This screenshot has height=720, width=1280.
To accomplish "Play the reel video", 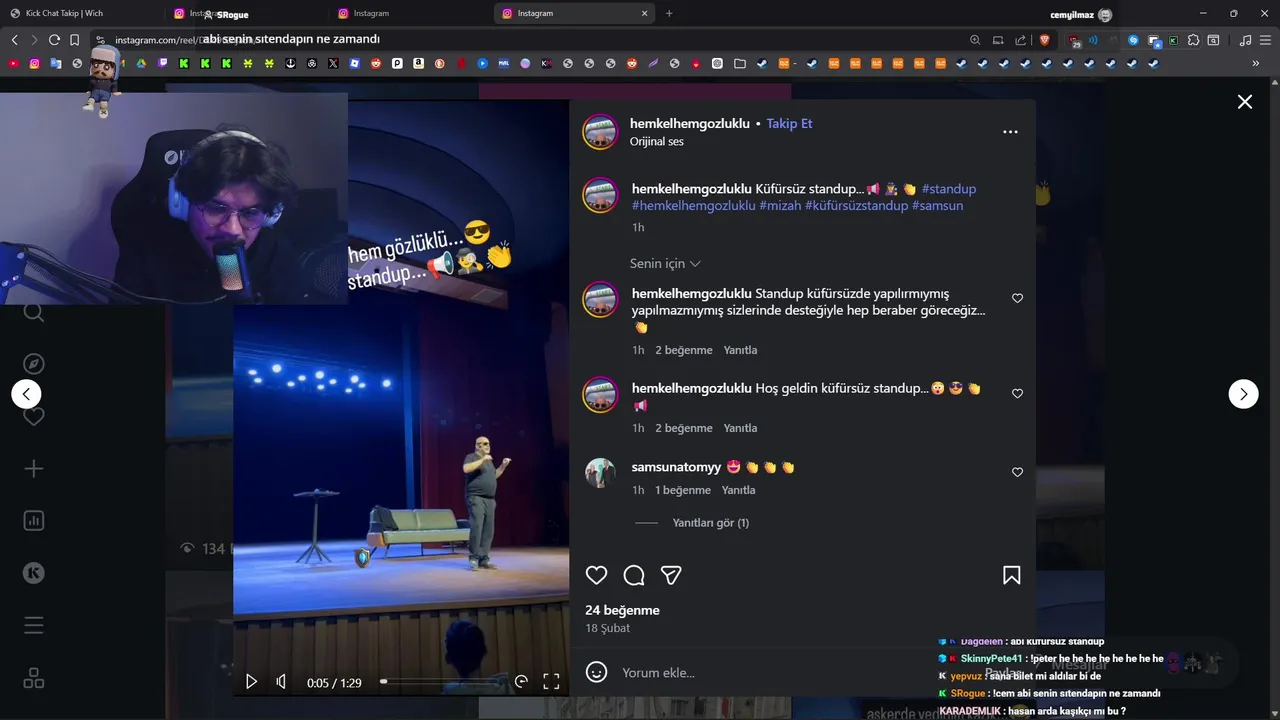I will tap(251, 682).
